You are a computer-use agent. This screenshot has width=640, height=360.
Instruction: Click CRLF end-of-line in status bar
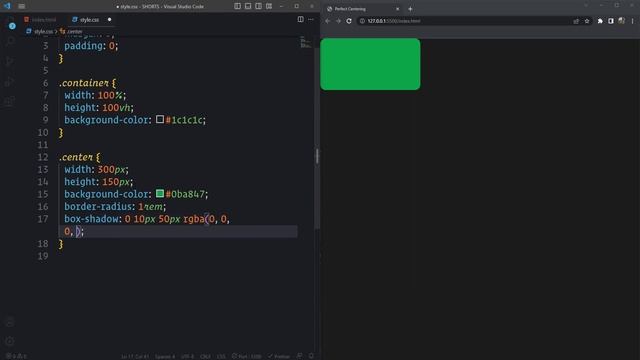pos(205,356)
